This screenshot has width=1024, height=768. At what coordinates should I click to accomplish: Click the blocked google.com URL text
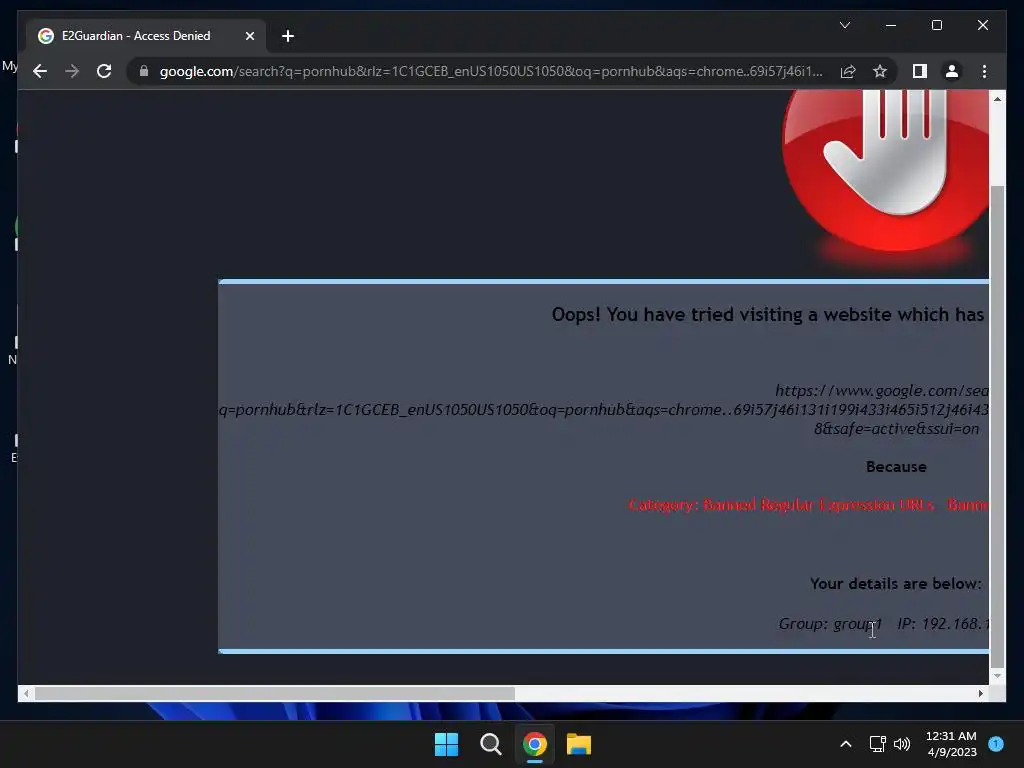point(604,409)
